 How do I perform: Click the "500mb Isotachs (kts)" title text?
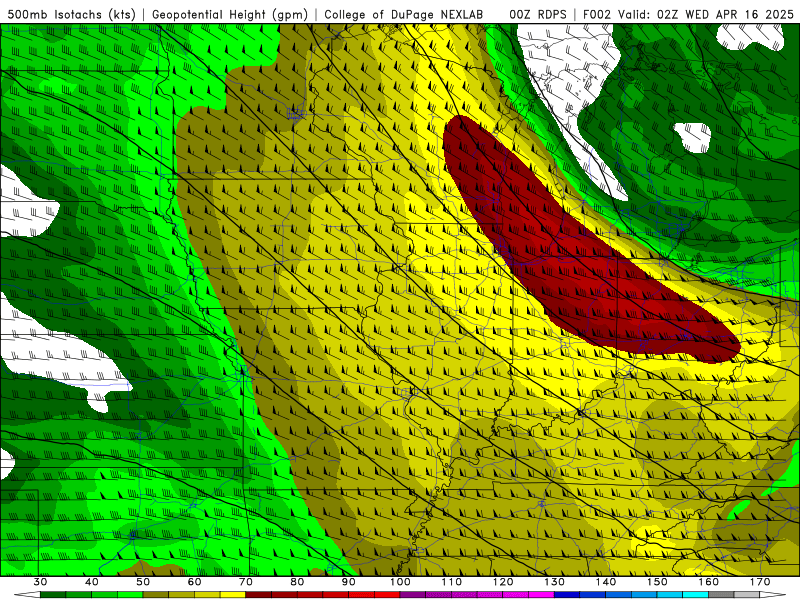(70, 14)
